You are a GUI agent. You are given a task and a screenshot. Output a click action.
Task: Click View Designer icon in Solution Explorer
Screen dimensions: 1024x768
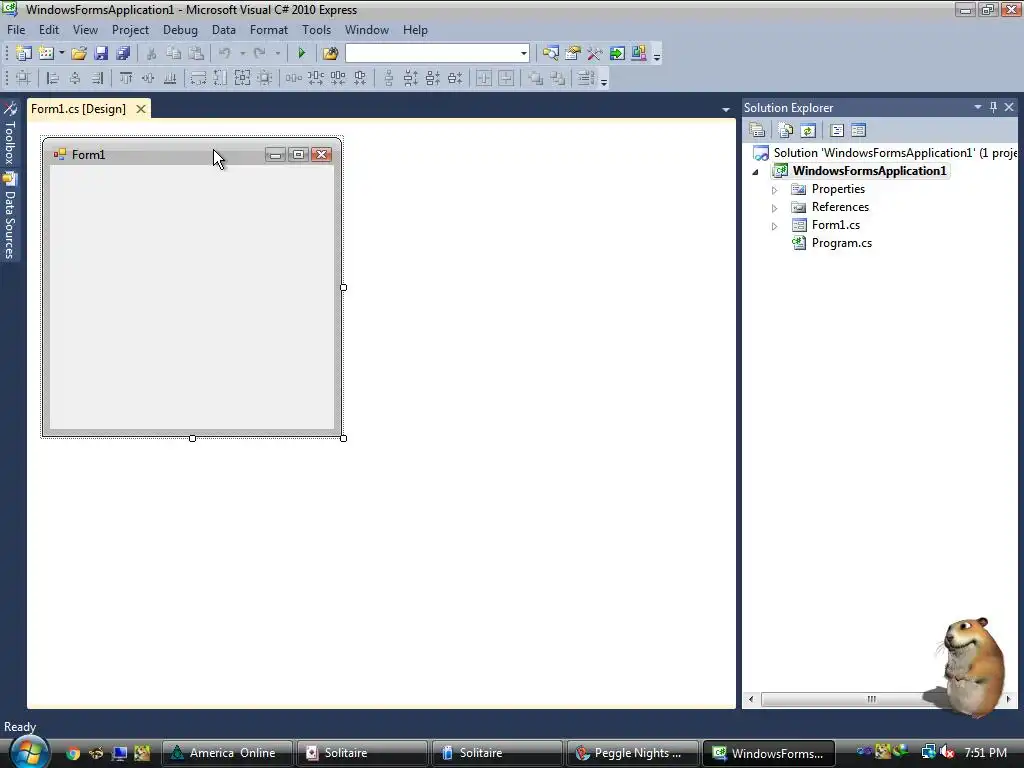click(x=859, y=130)
